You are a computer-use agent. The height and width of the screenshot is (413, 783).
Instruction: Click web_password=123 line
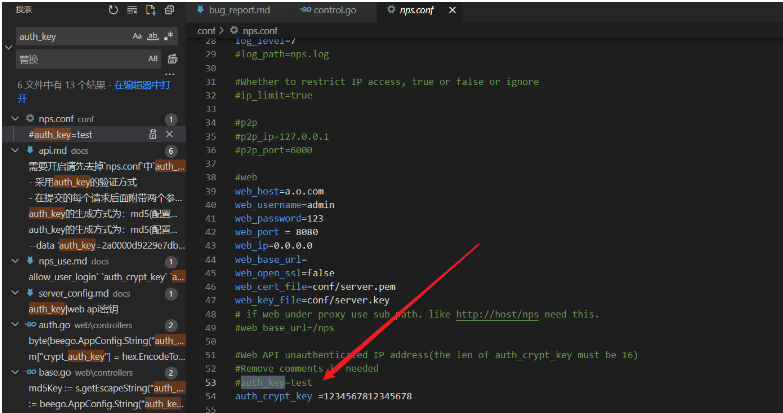coord(279,218)
